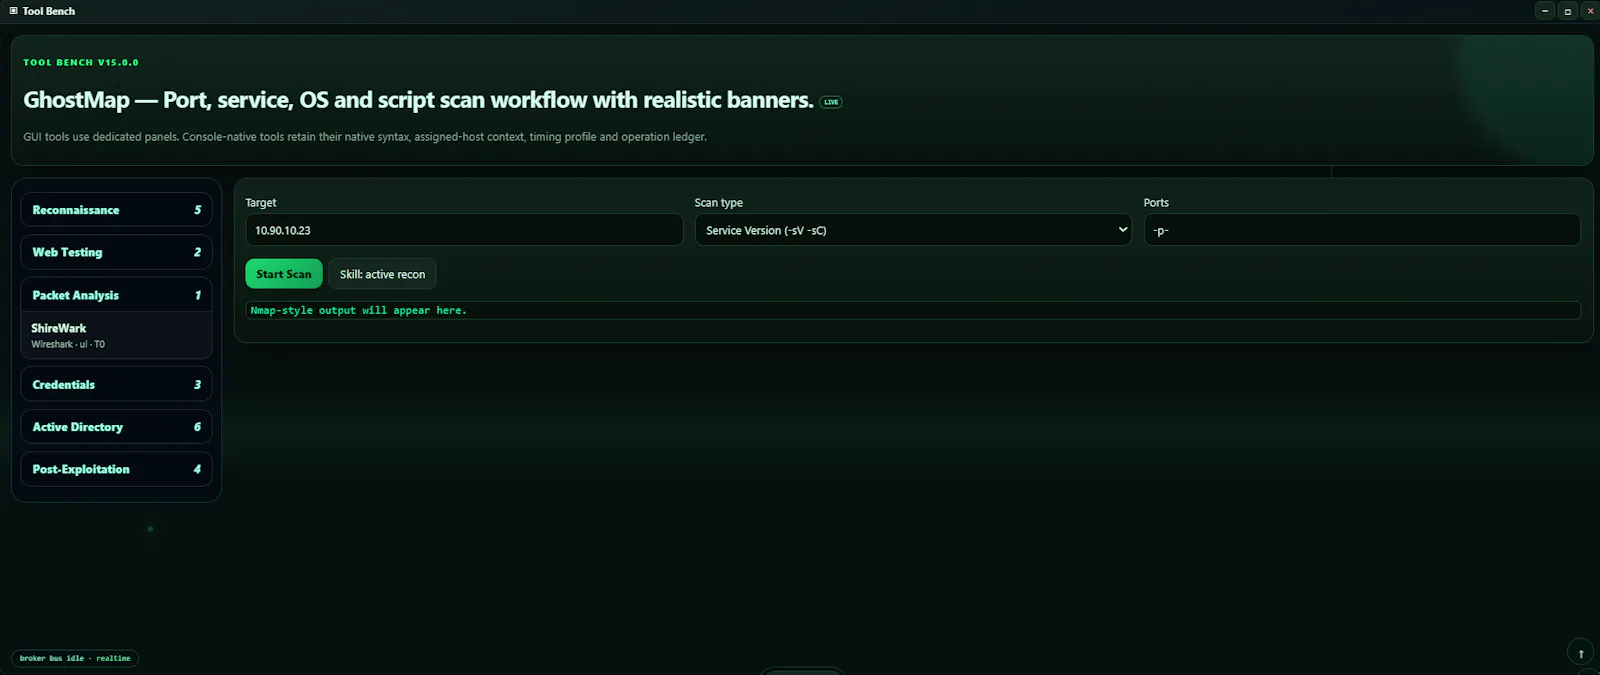Click the Web Testing count badge 2
Viewport: 1600px width, 675px height.
pyautogui.click(x=197, y=252)
